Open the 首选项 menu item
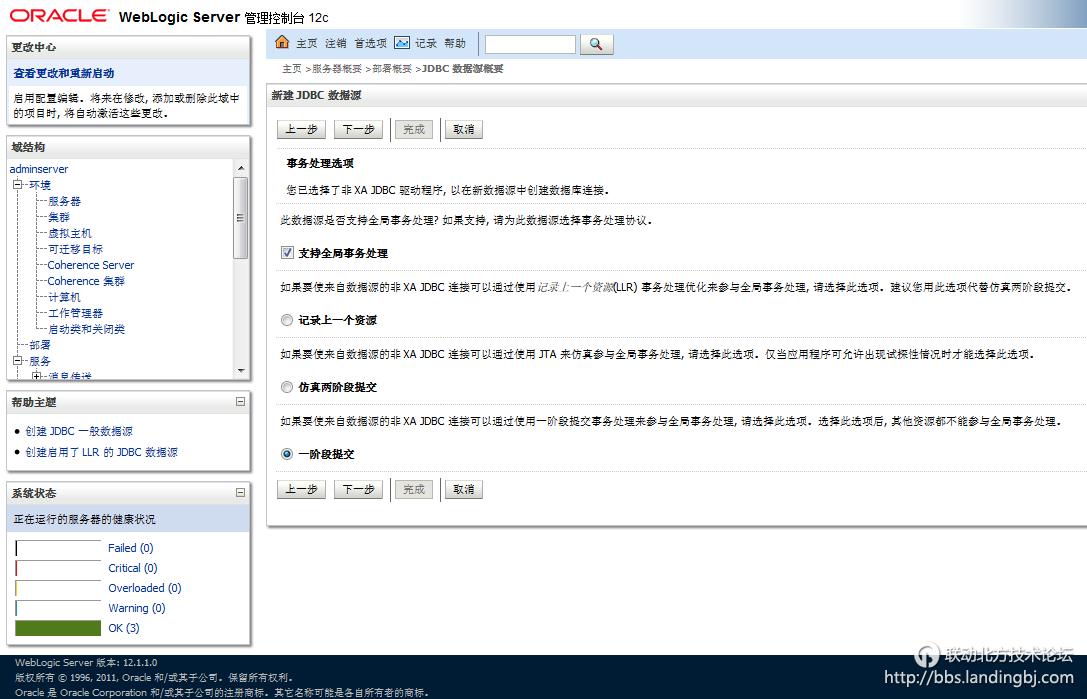This screenshot has width=1087, height=699. (x=370, y=43)
